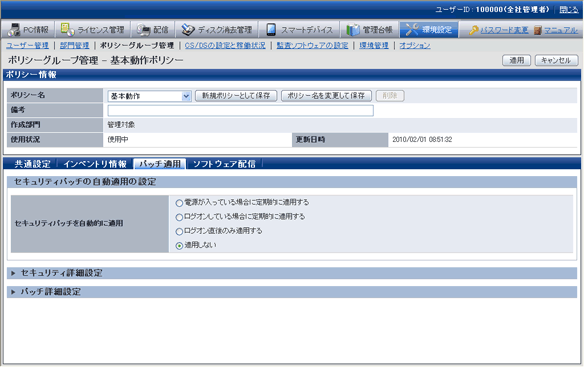The width and height of the screenshot is (584, 367).
Task: Open the ディスク消去管理 main menu
Action: 217,29
